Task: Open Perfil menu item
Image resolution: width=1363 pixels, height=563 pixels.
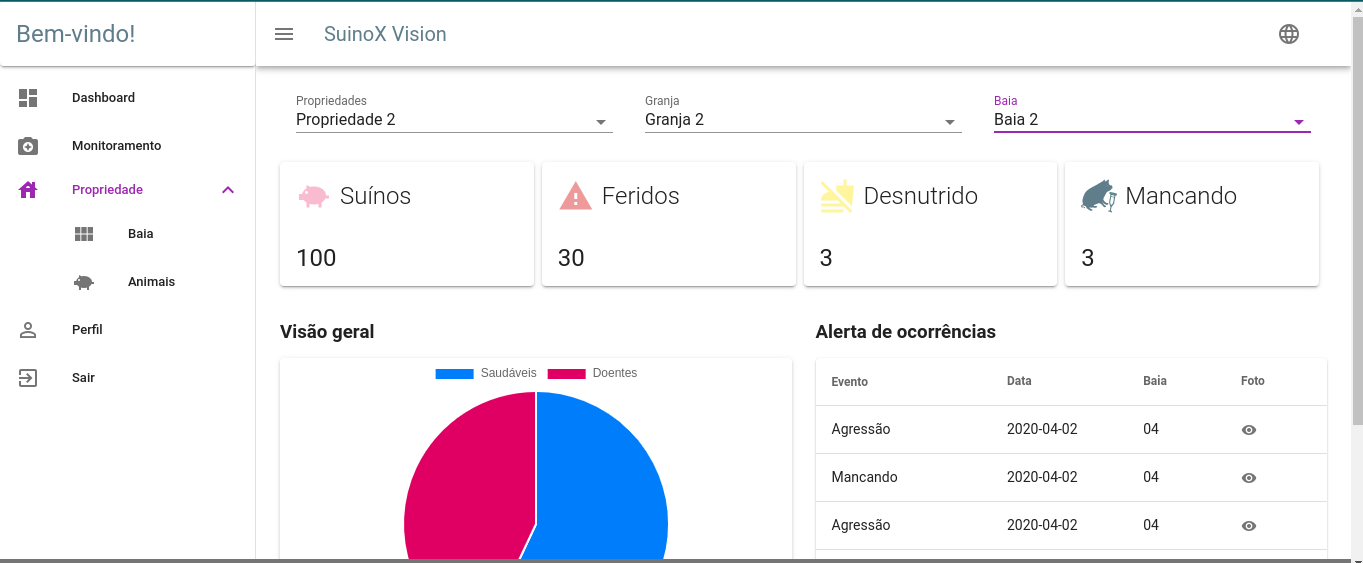Action: pyautogui.click(x=128, y=330)
